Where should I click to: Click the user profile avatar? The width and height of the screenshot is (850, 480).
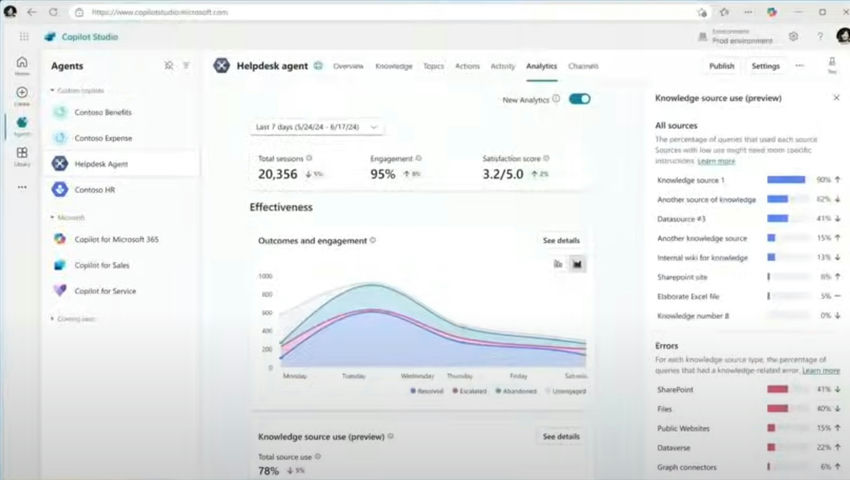click(843, 36)
